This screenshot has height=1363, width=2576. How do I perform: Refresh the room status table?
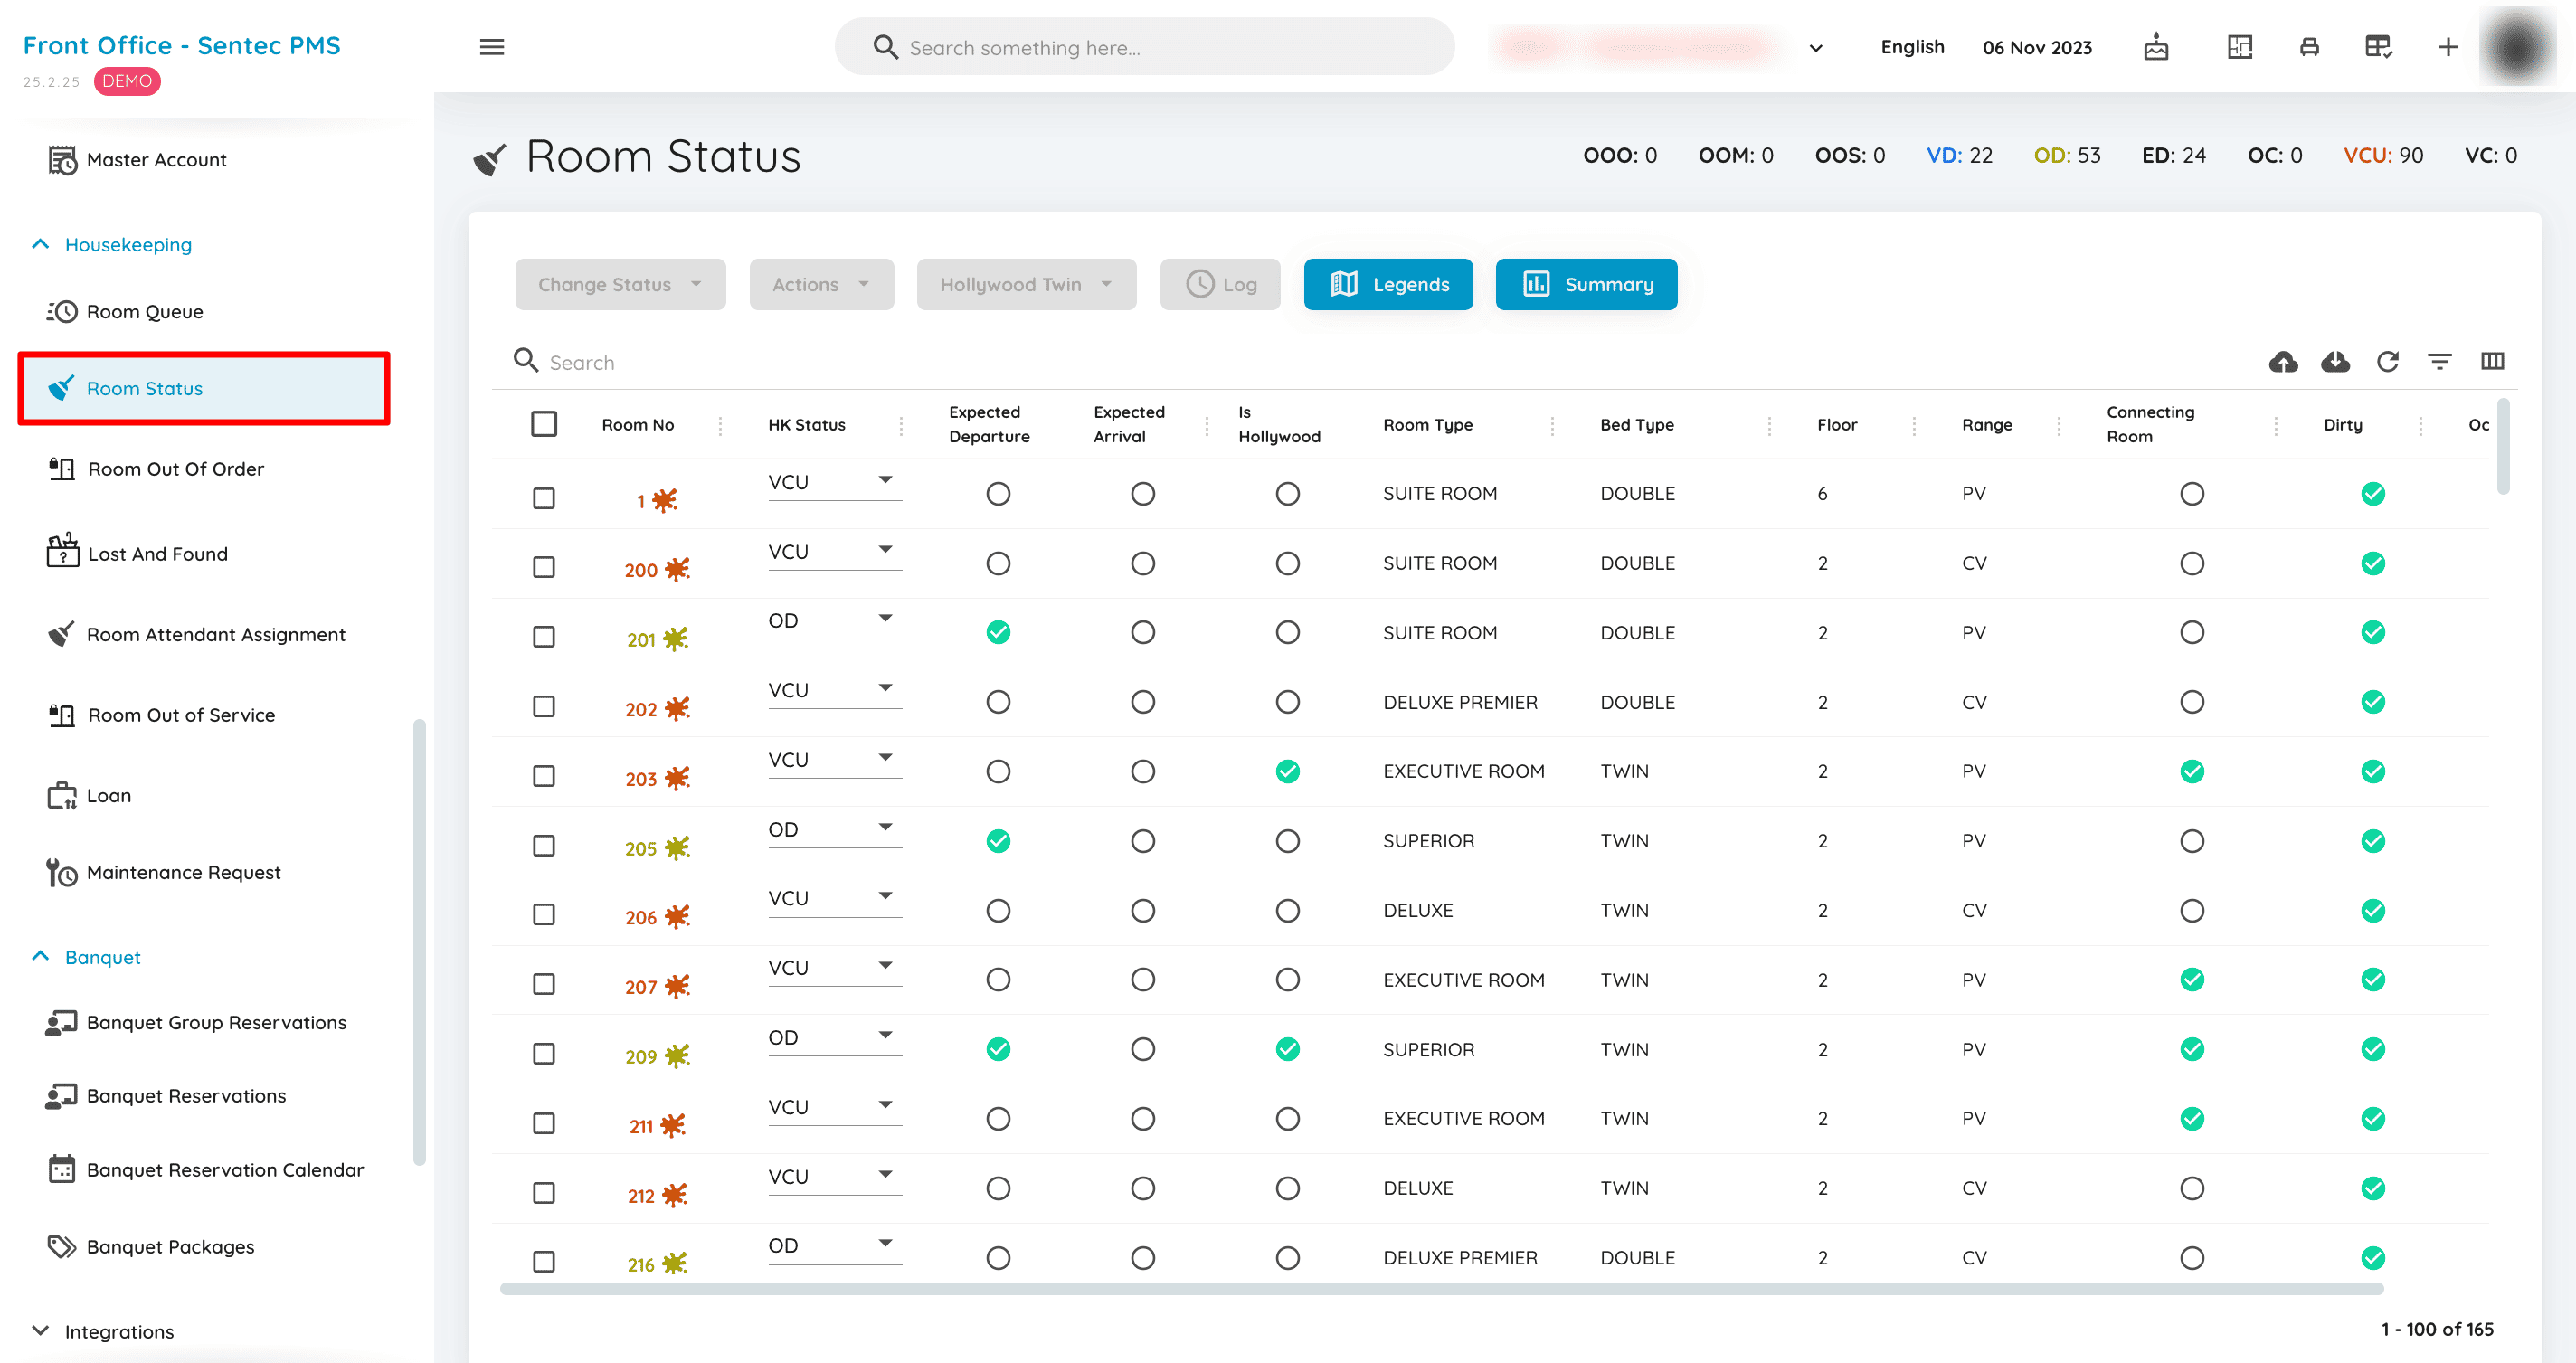(2387, 362)
